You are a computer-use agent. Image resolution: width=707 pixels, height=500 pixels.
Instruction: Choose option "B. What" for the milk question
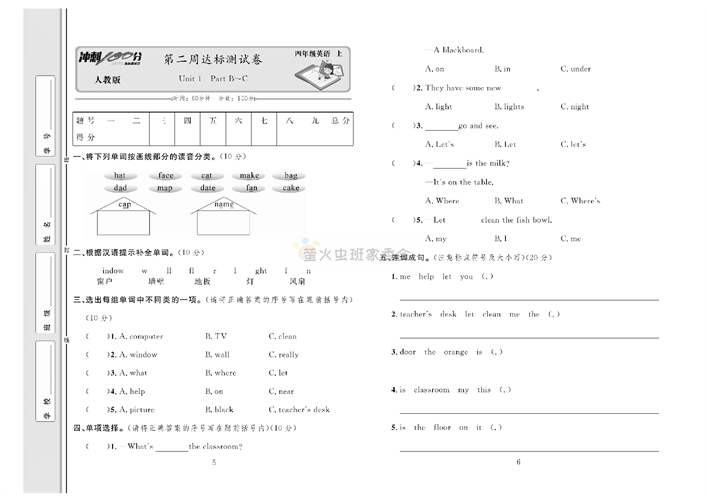coord(509,201)
